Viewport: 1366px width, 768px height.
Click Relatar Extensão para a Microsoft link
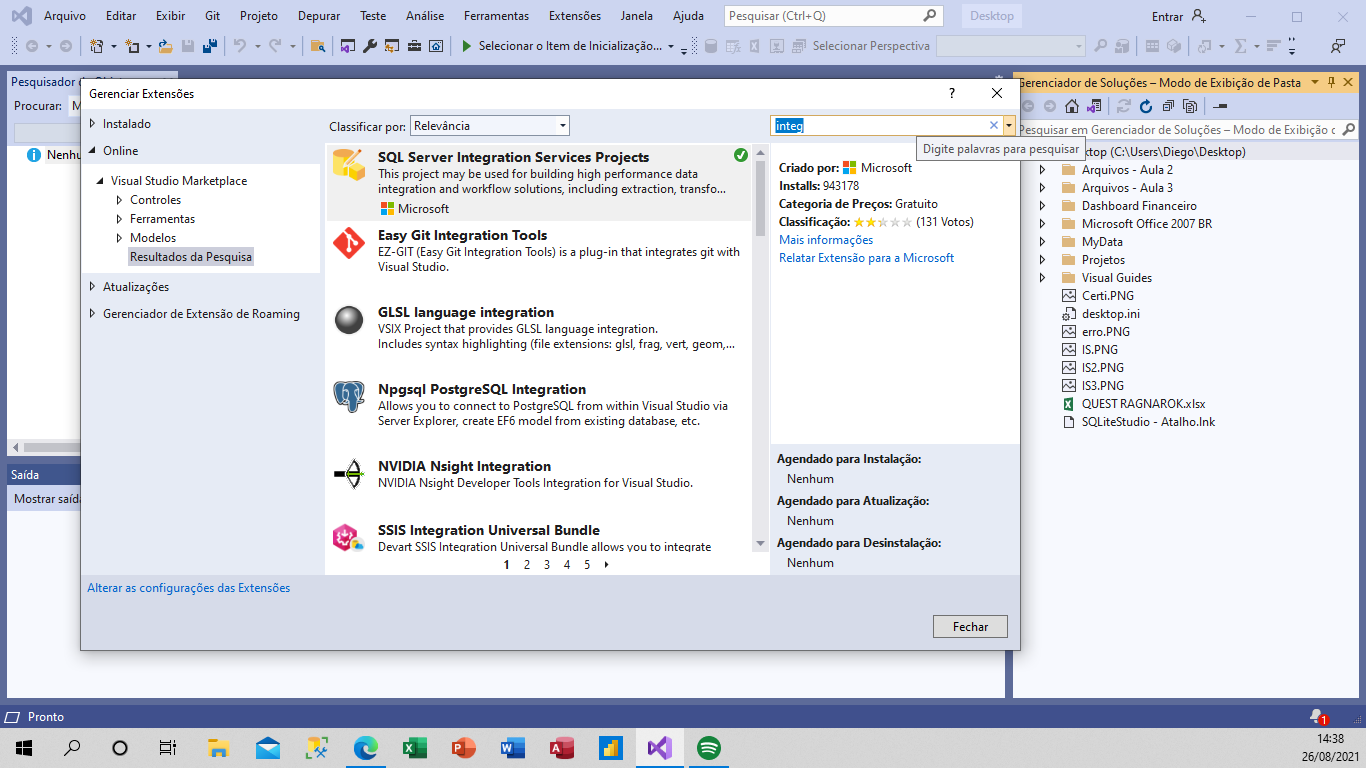(866, 258)
